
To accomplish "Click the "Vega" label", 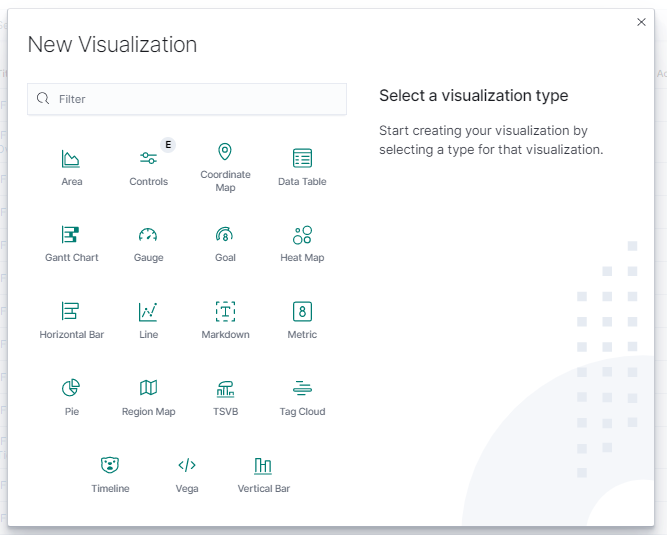I will [x=187, y=489].
